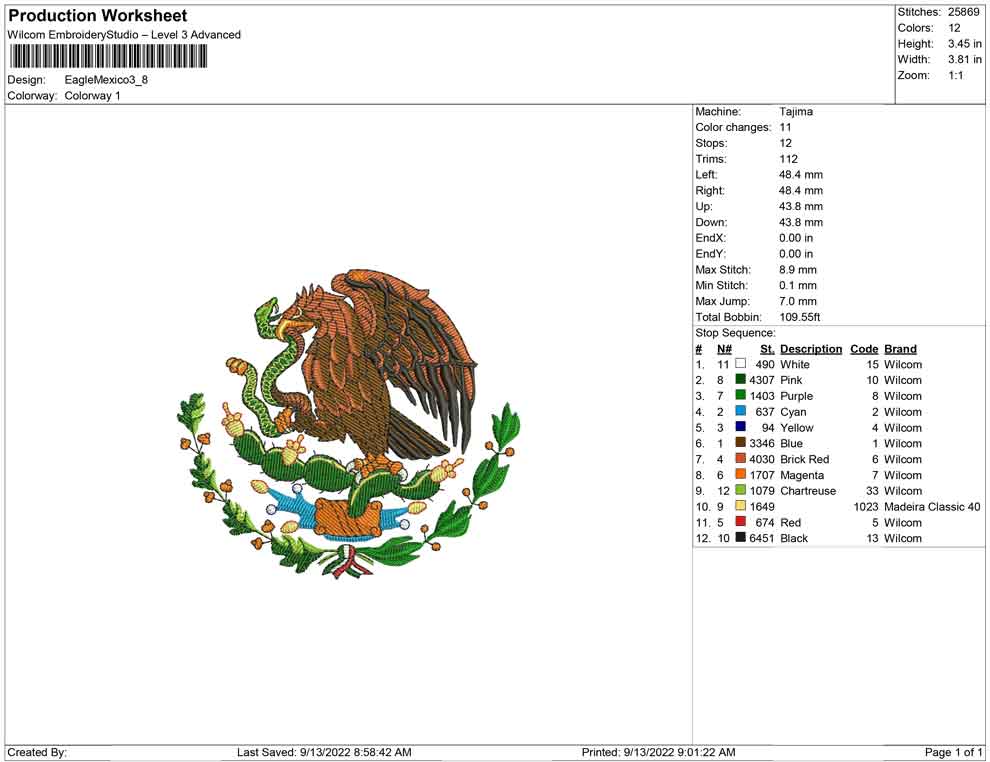
Task: Click the Cyan row color swatch
Action: (x=741, y=411)
